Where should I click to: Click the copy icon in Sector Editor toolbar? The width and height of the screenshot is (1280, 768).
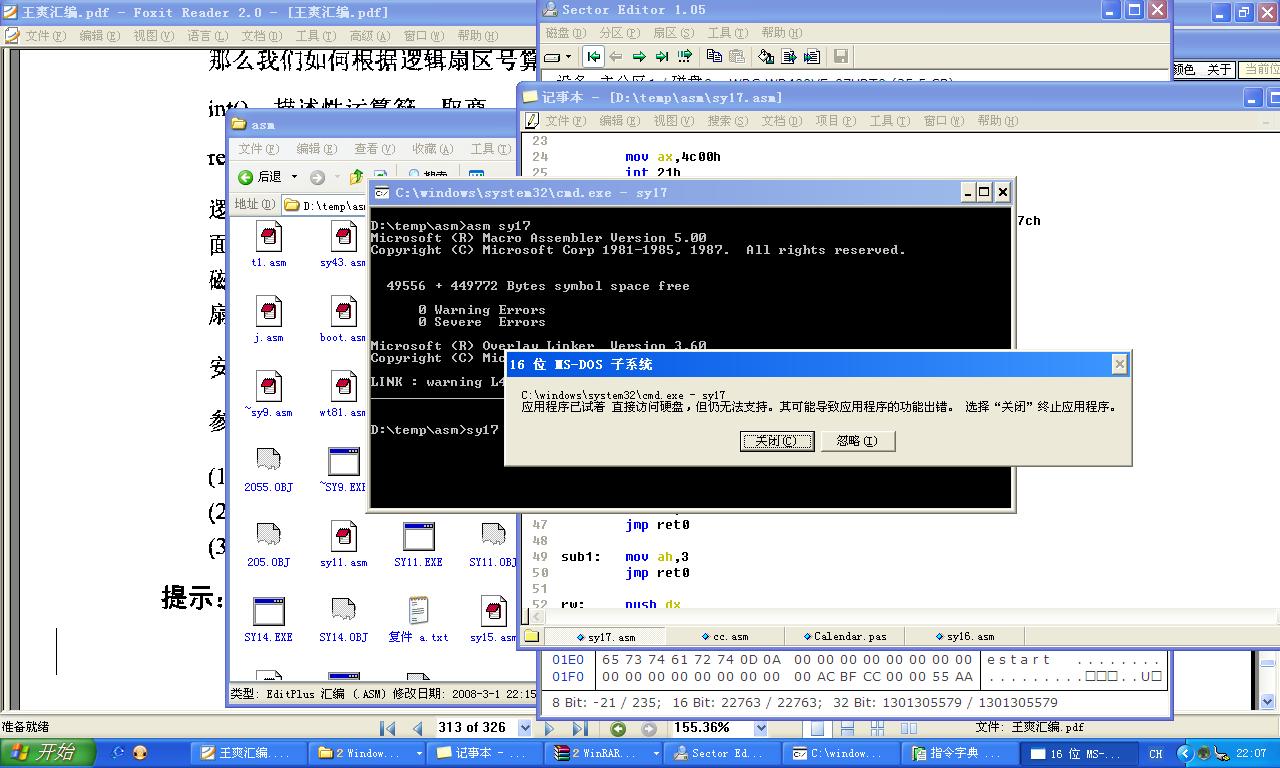[714, 57]
